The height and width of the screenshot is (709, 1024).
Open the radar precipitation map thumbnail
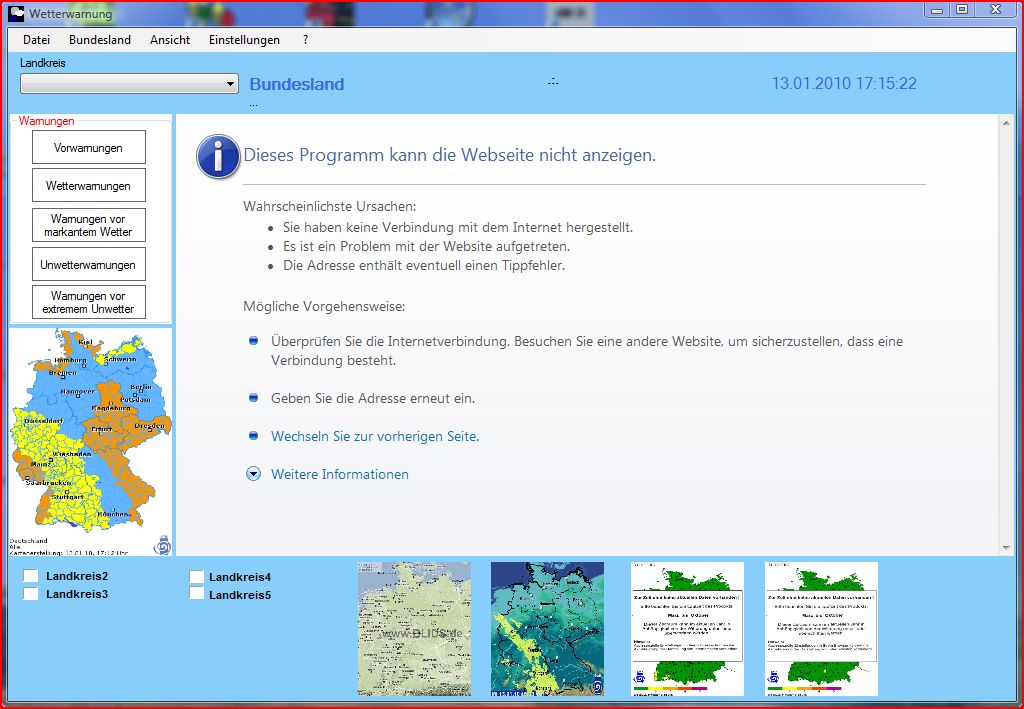click(x=547, y=628)
